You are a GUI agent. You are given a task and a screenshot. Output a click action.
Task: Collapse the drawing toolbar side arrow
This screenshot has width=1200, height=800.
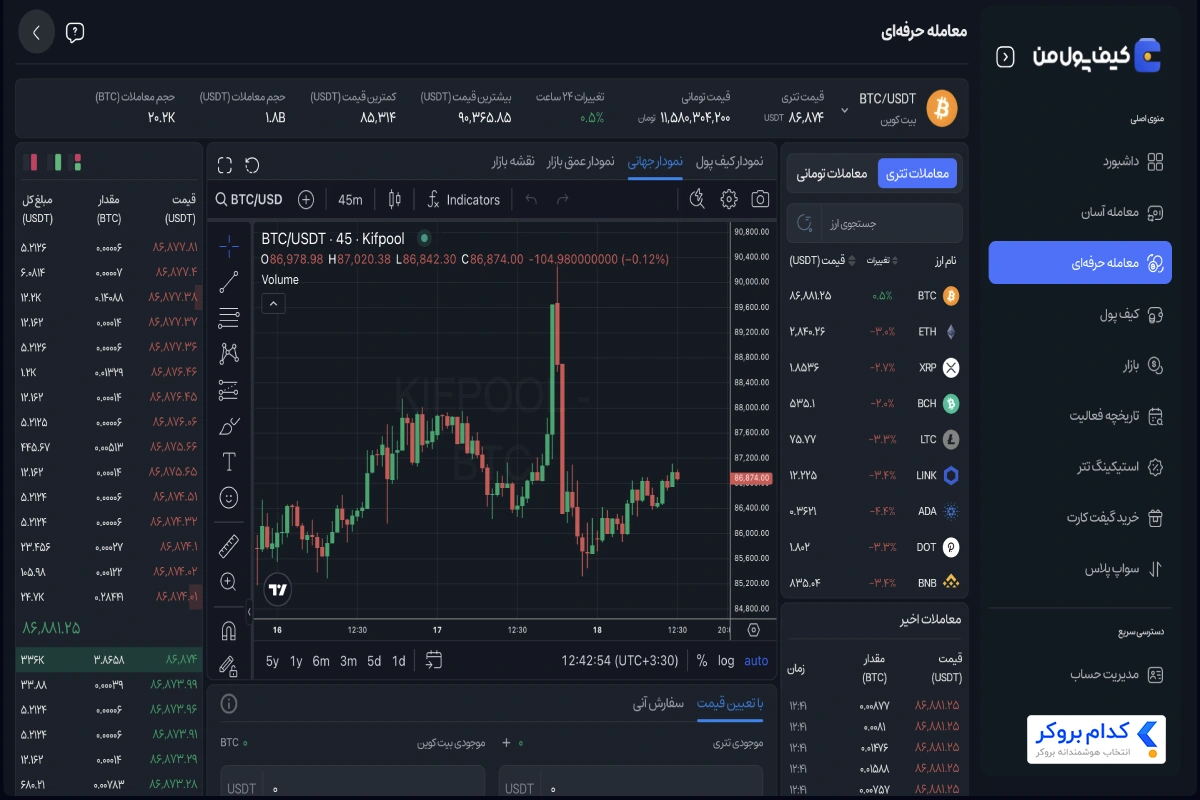point(248,611)
